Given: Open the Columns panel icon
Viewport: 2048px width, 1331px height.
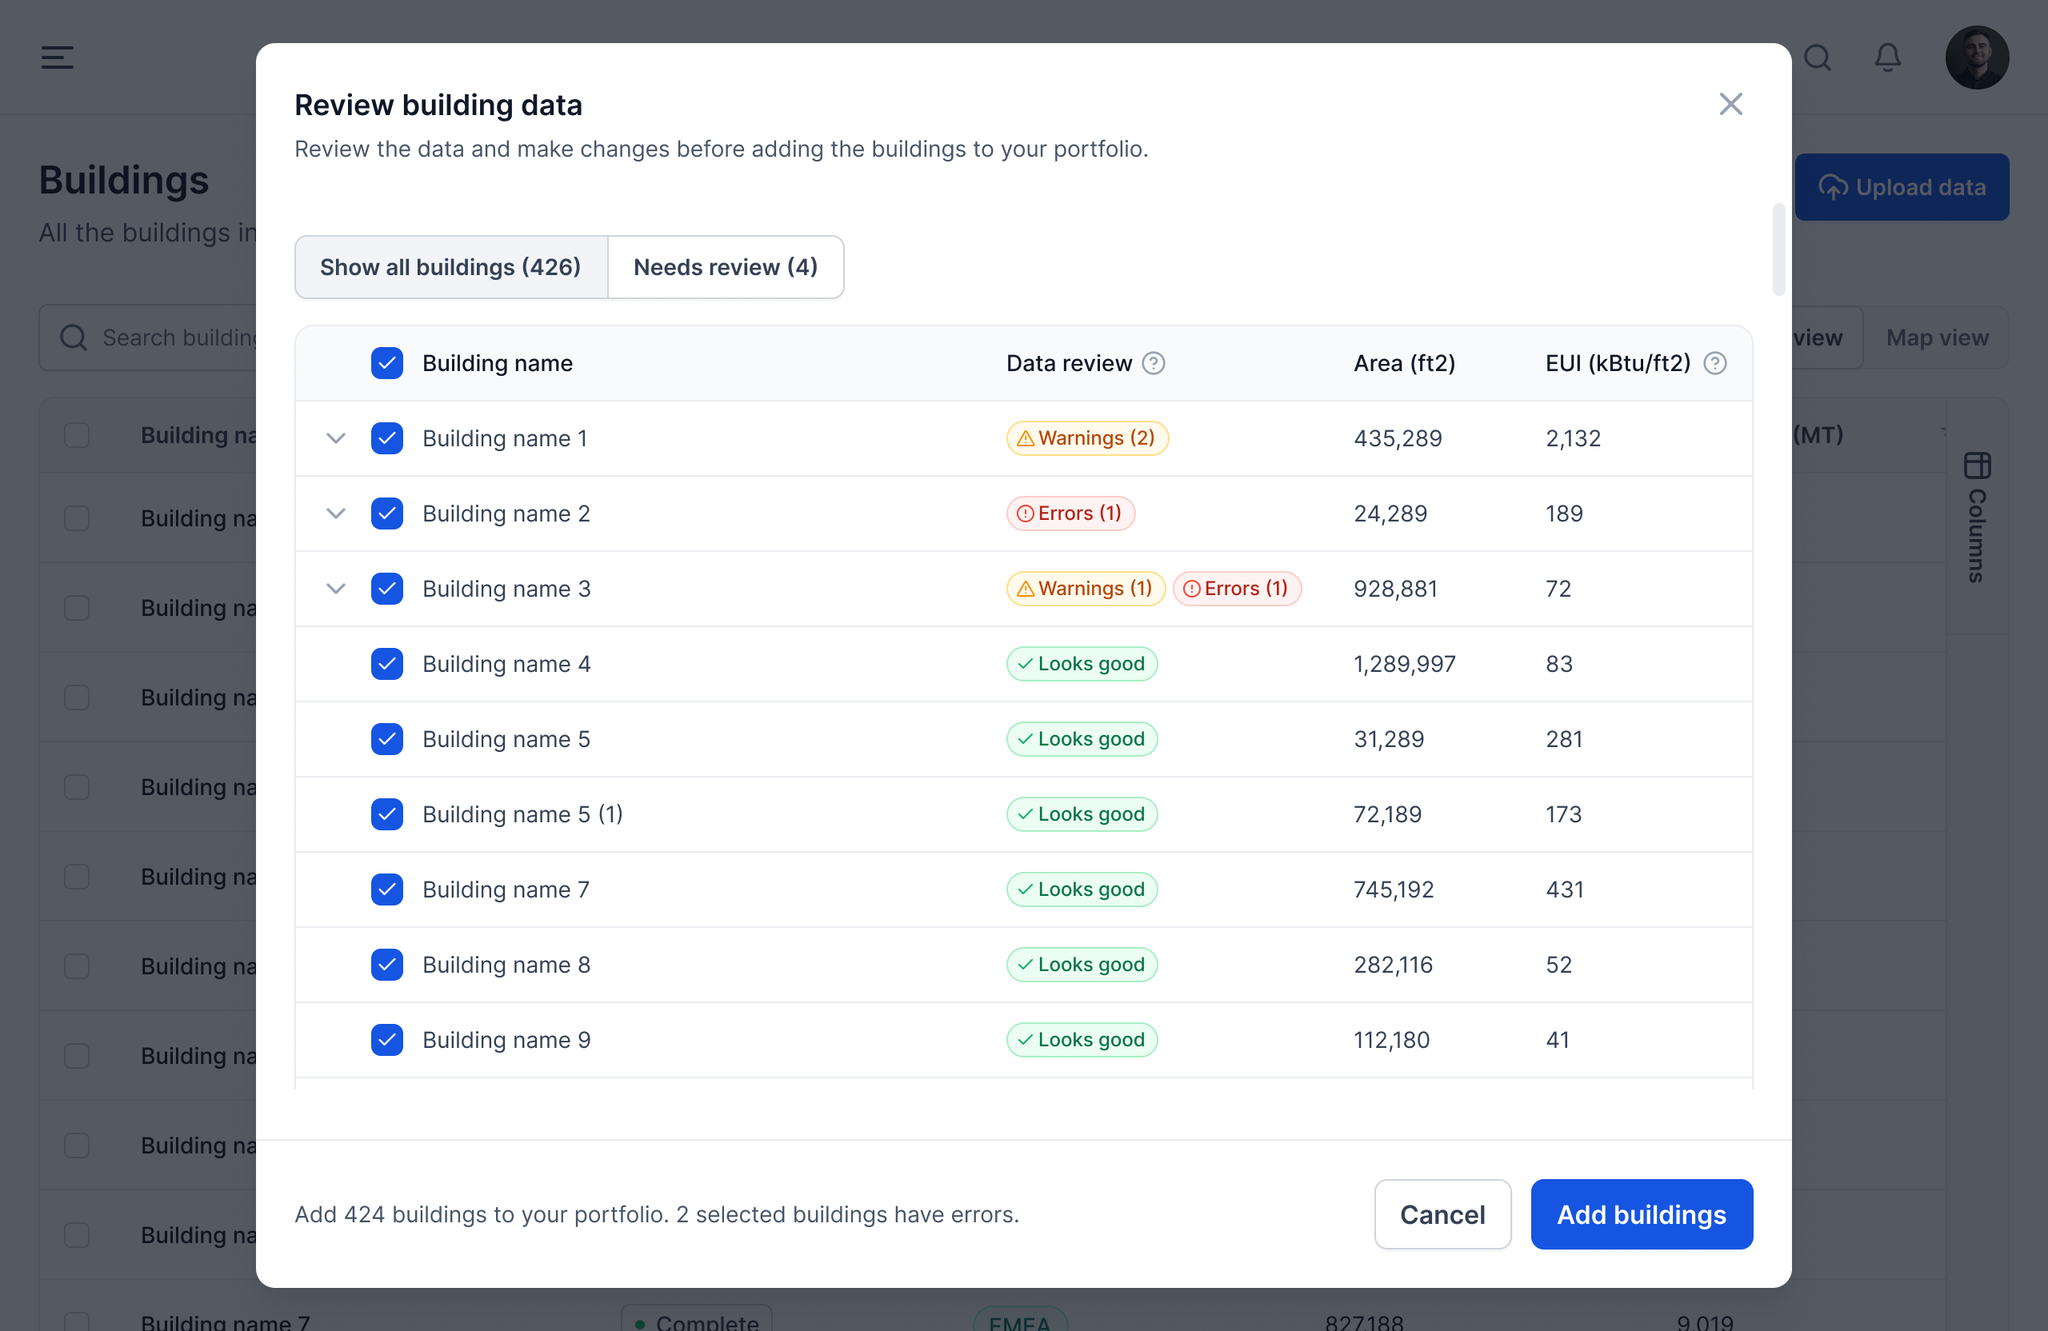Looking at the screenshot, I should [x=1977, y=466].
